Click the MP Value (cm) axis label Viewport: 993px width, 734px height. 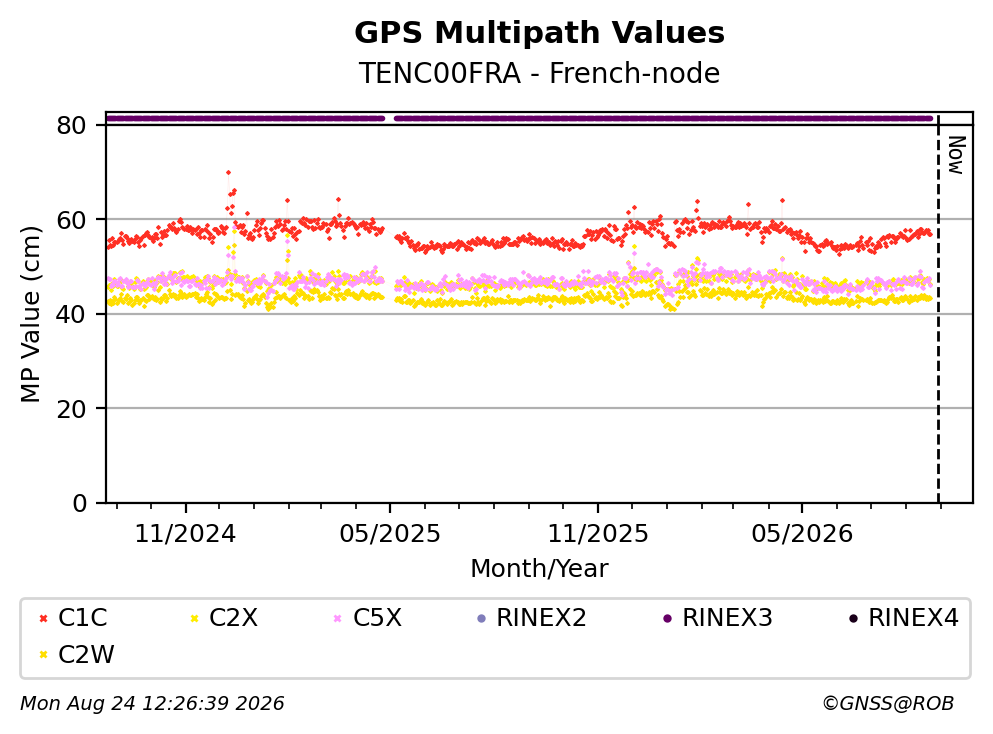(x=30, y=314)
